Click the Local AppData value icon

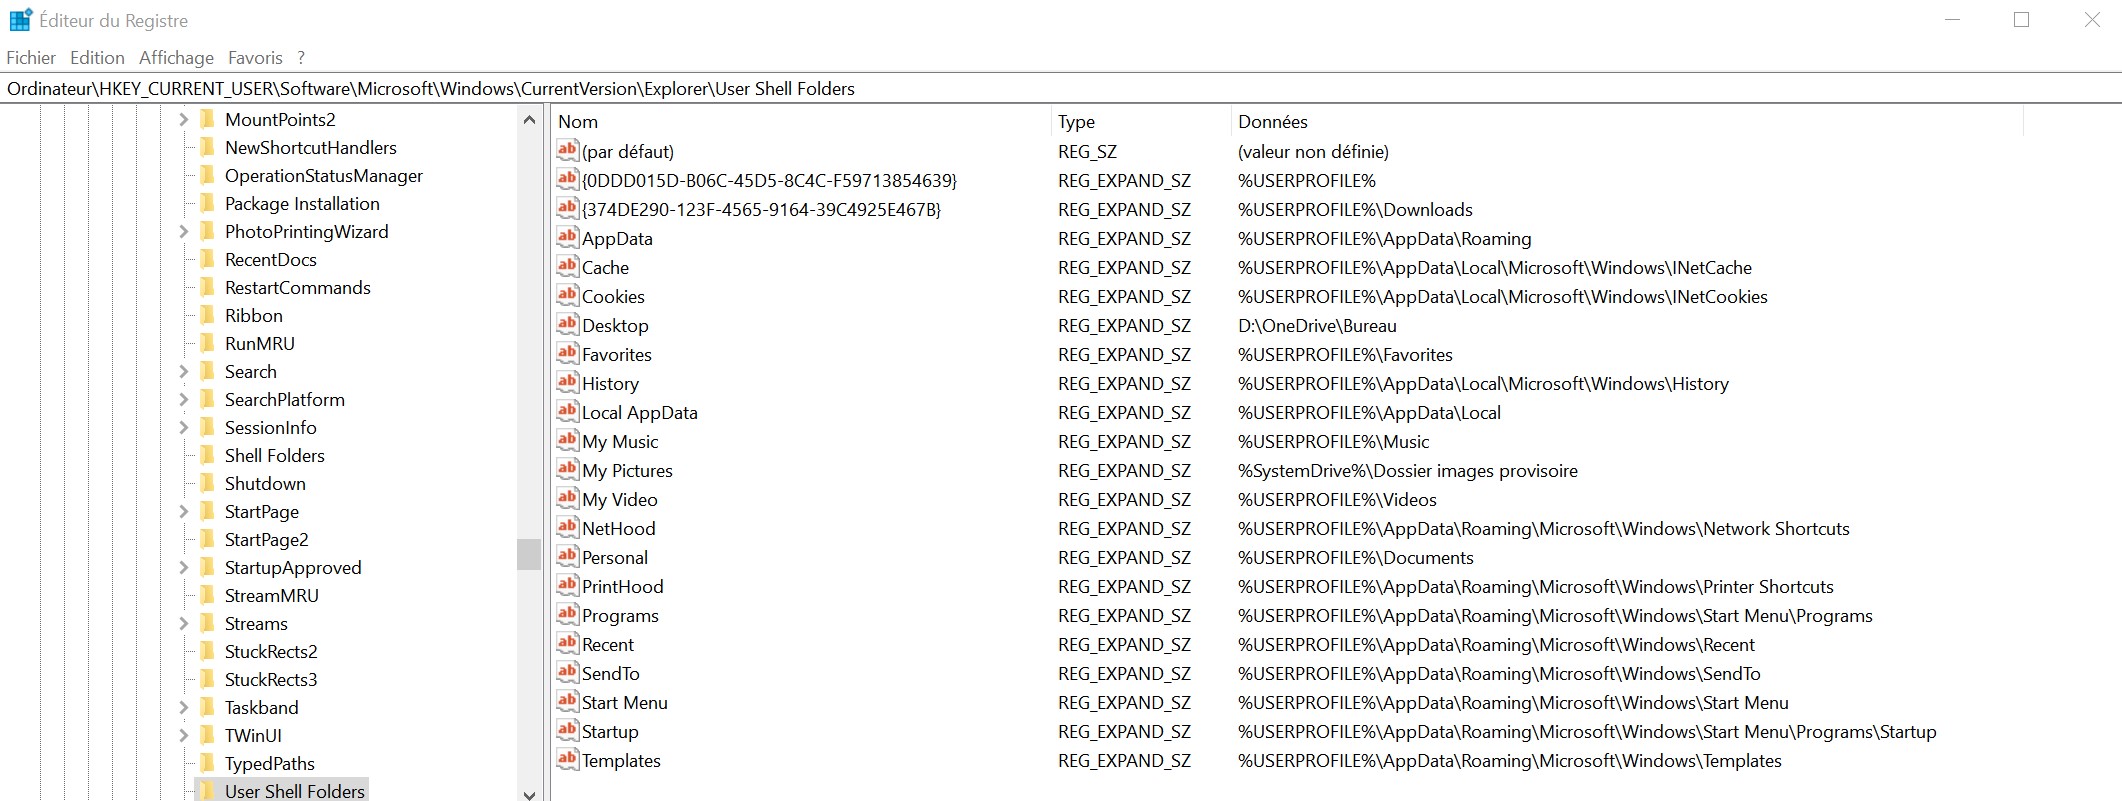tap(568, 412)
